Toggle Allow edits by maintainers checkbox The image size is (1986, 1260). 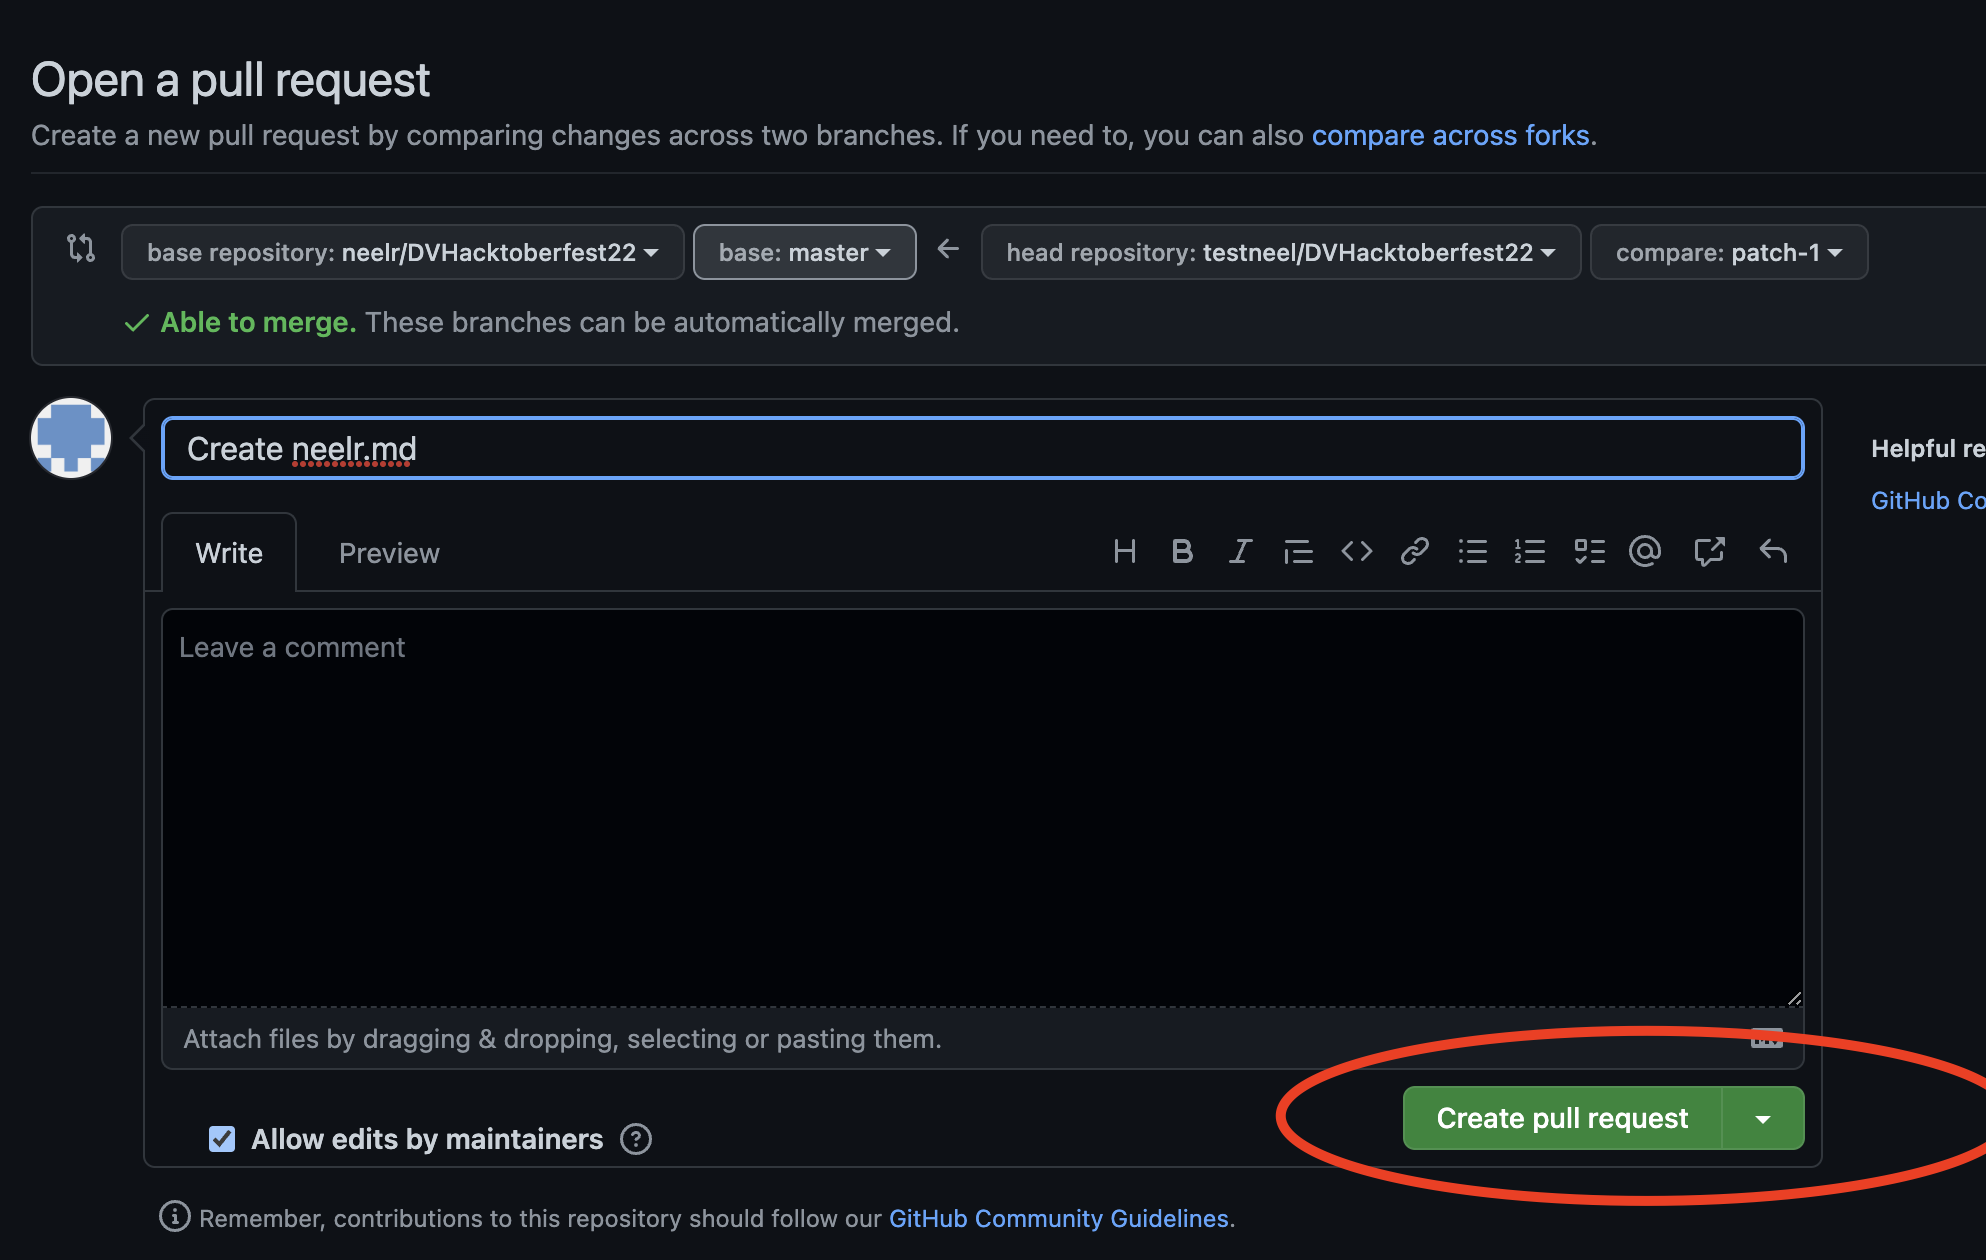[x=222, y=1139]
